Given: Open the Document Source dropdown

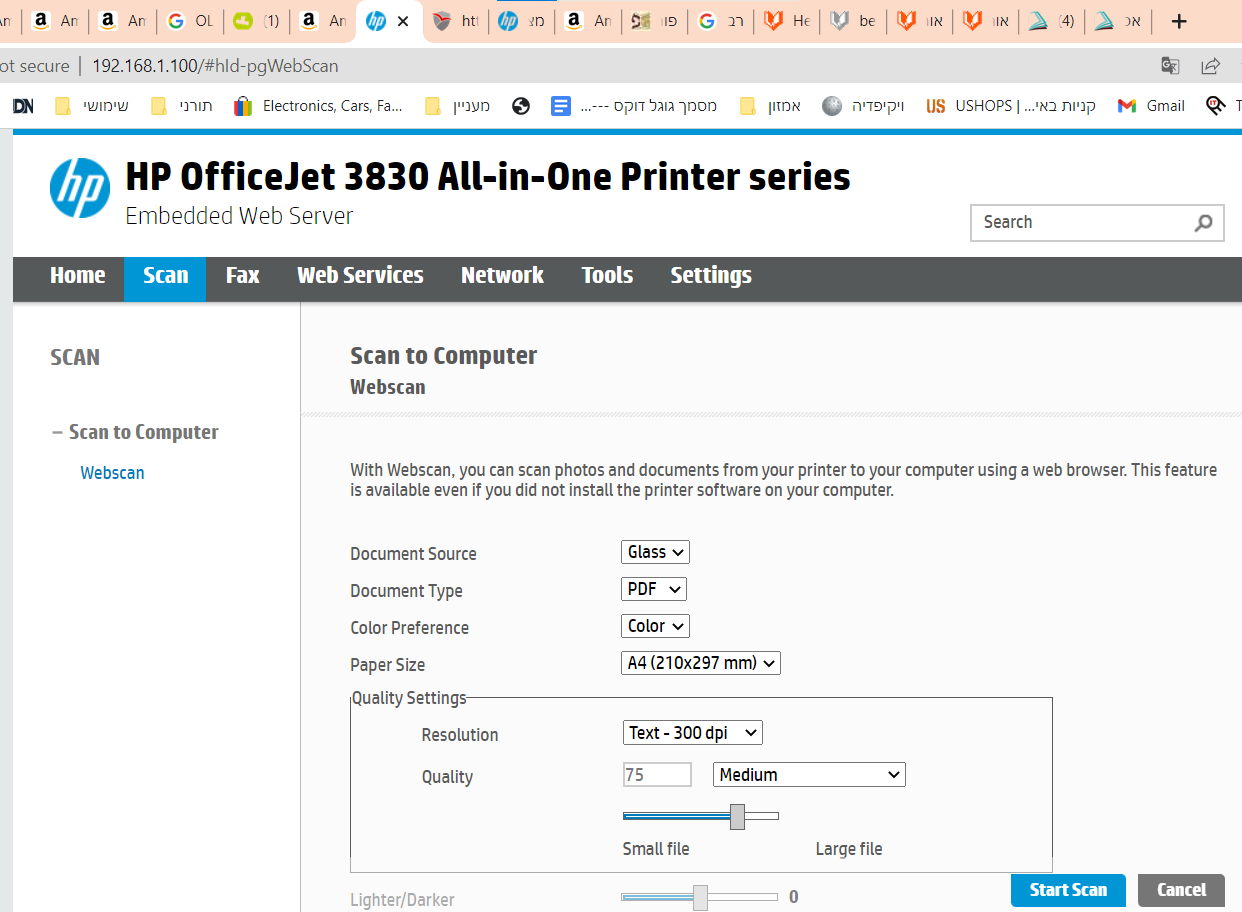Looking at the screenshot, I should [655, 552].
